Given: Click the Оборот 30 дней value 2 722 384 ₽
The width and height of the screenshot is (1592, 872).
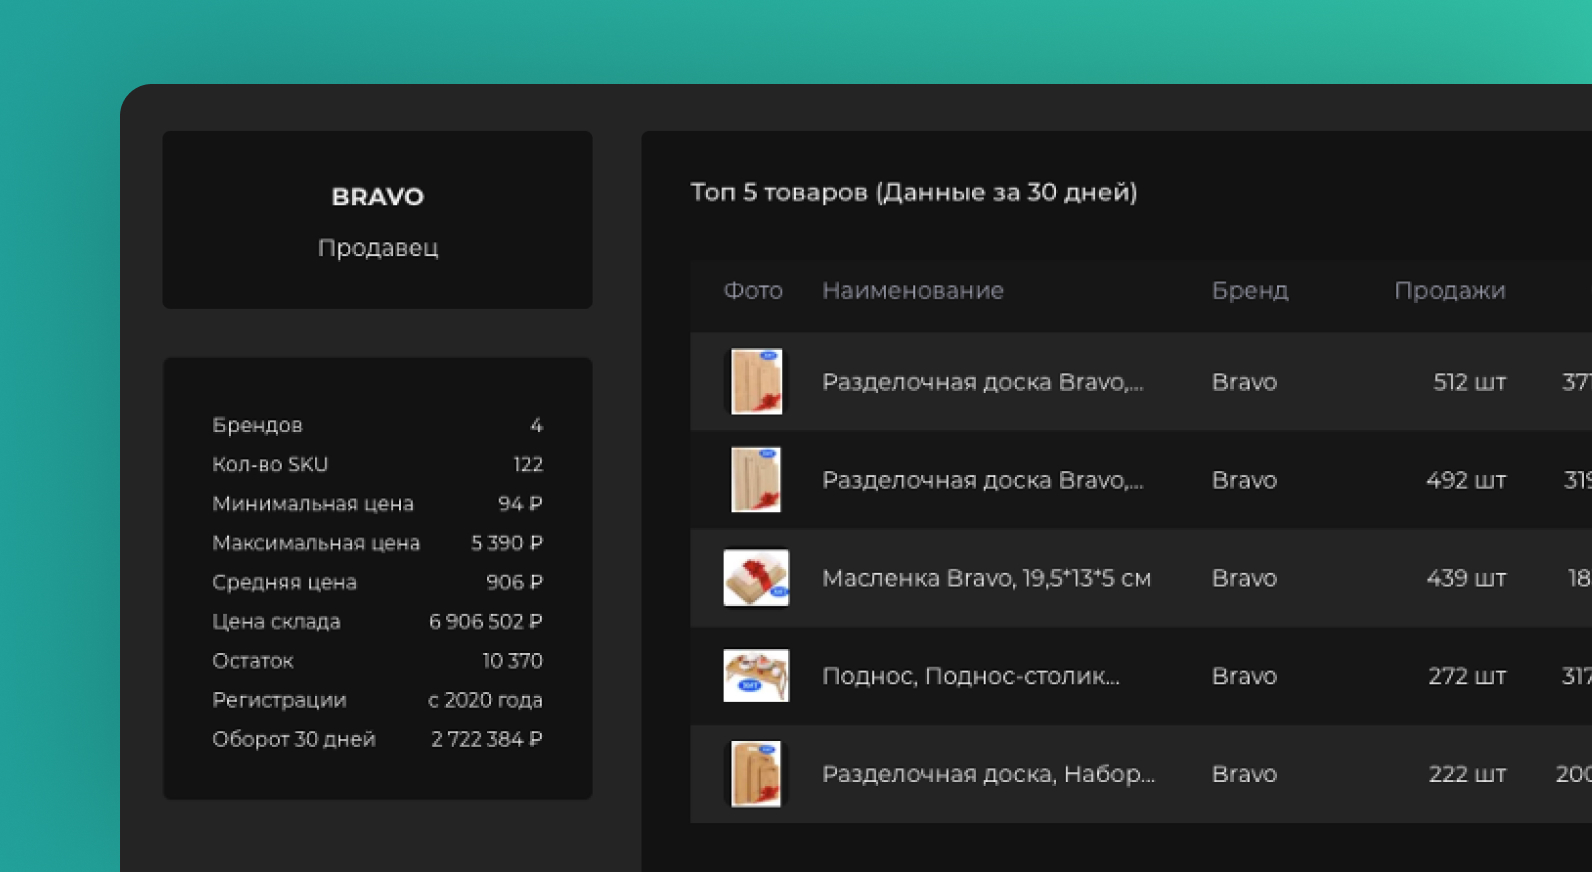Looking at the screenshot, I should point(486,739).
